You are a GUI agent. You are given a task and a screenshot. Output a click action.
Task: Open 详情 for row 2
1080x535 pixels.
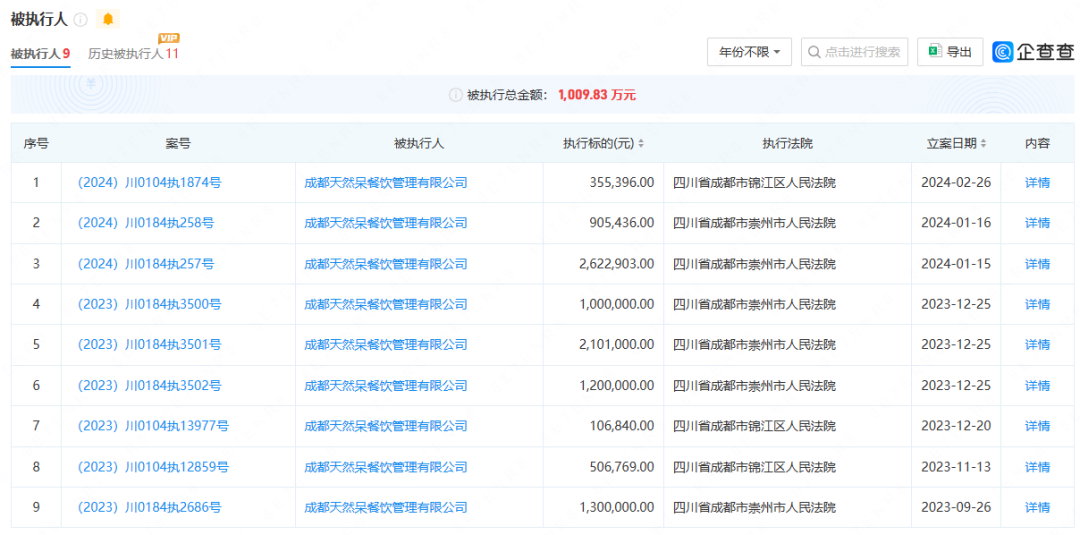1037,223
